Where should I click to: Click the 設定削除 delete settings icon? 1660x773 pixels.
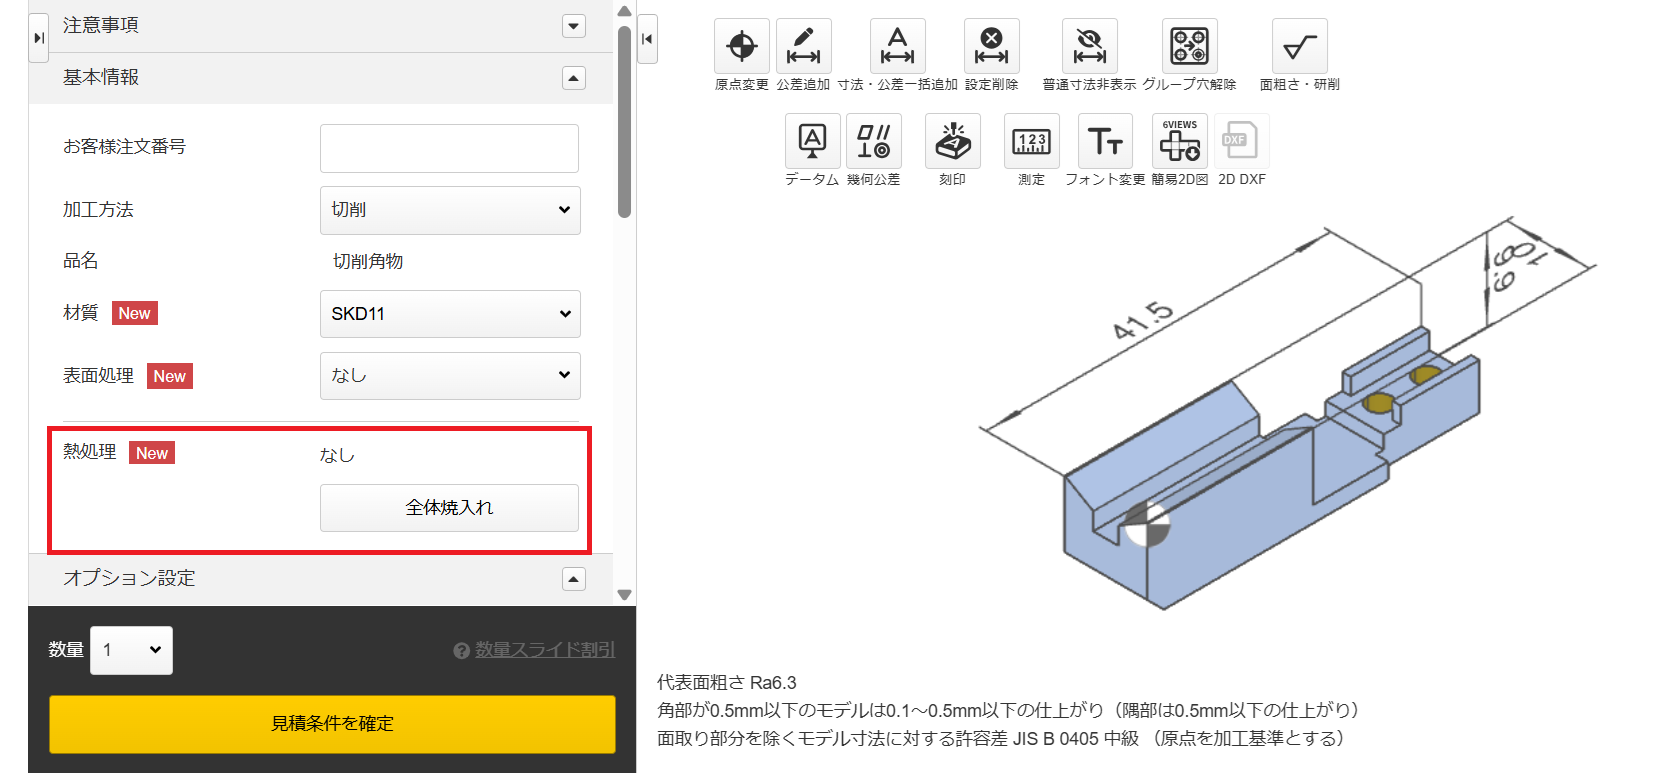click(991, 46)
